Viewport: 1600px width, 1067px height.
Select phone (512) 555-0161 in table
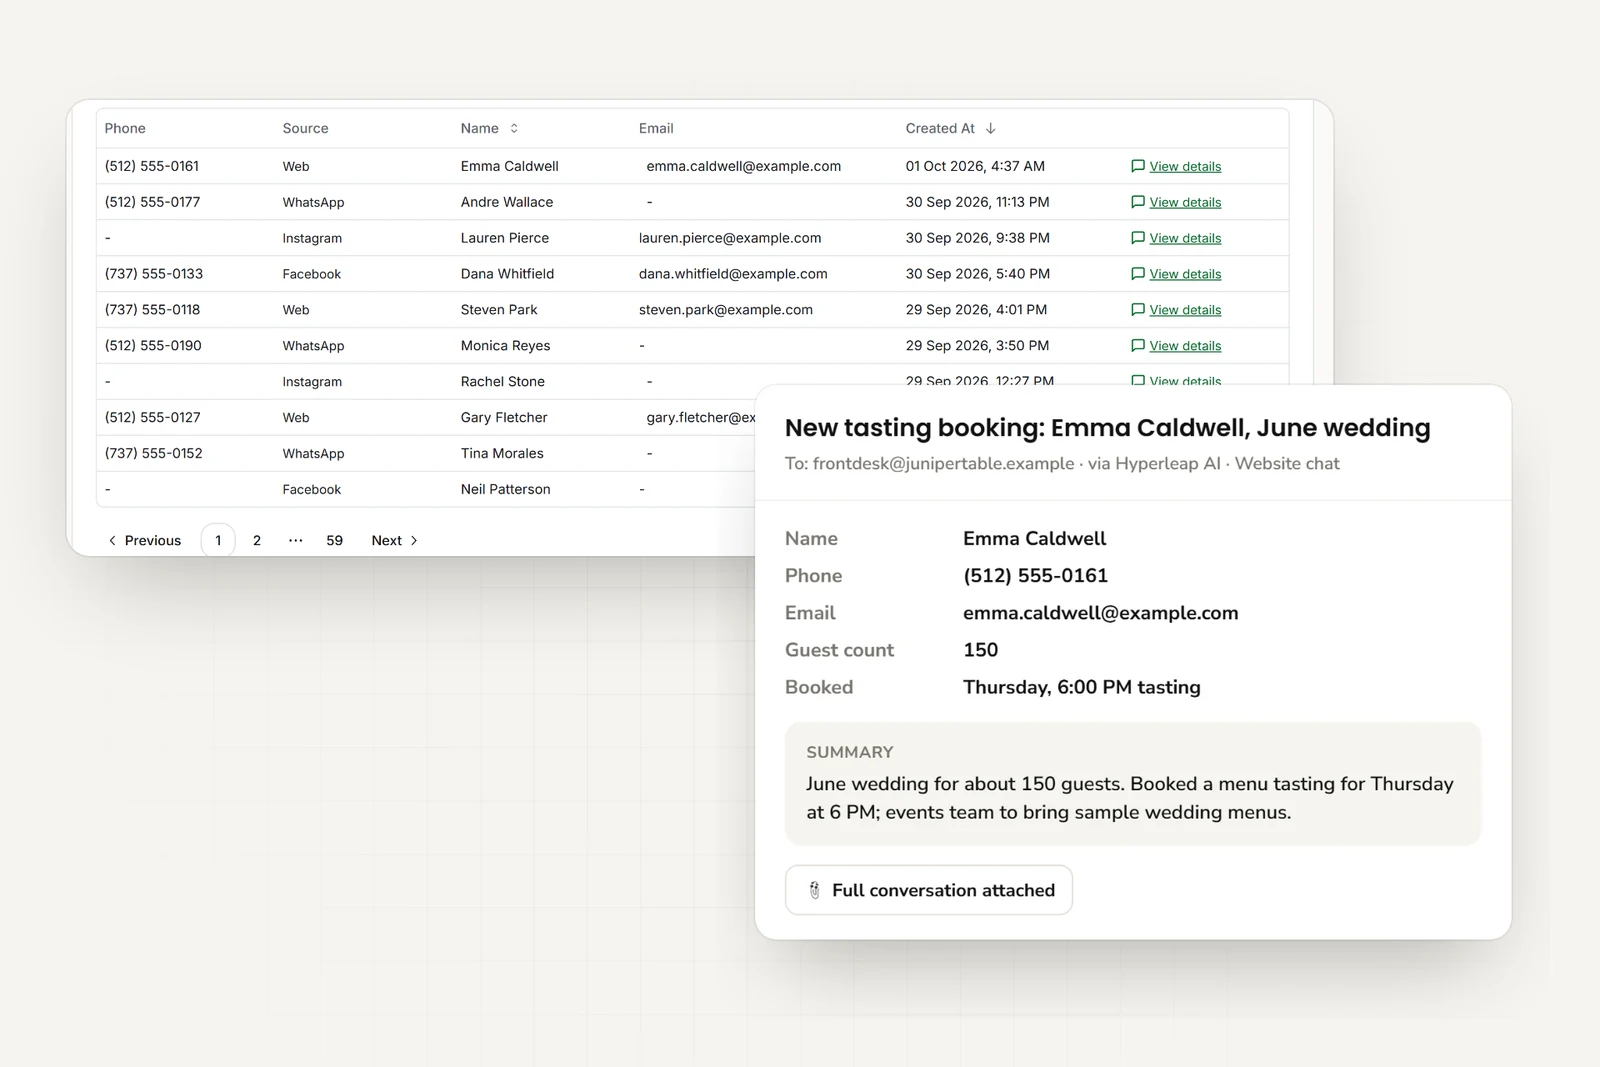[x=152, y=166]
